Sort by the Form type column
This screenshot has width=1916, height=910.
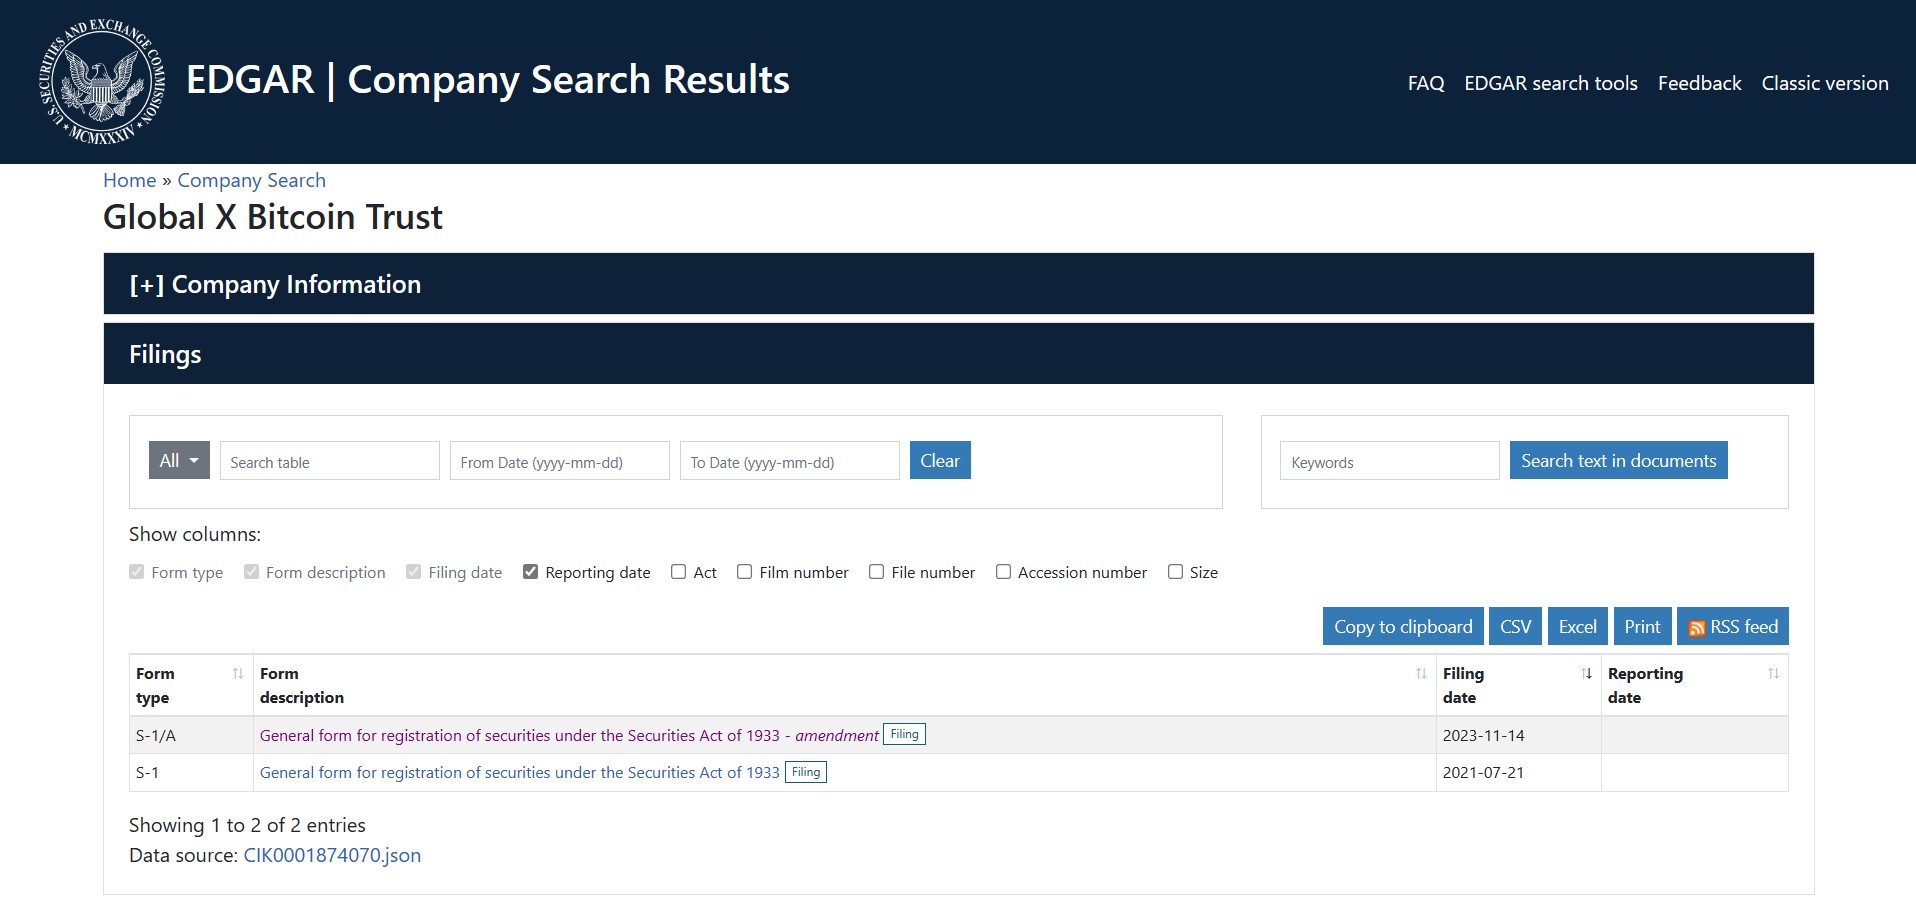[190, 686]
